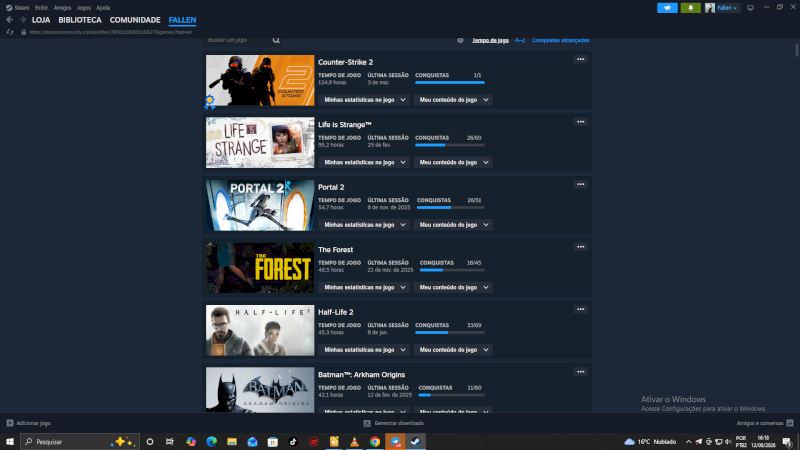Sort by Conquistas alcançadas
This screenshot has height=450, width=800.
pos(561,40)
